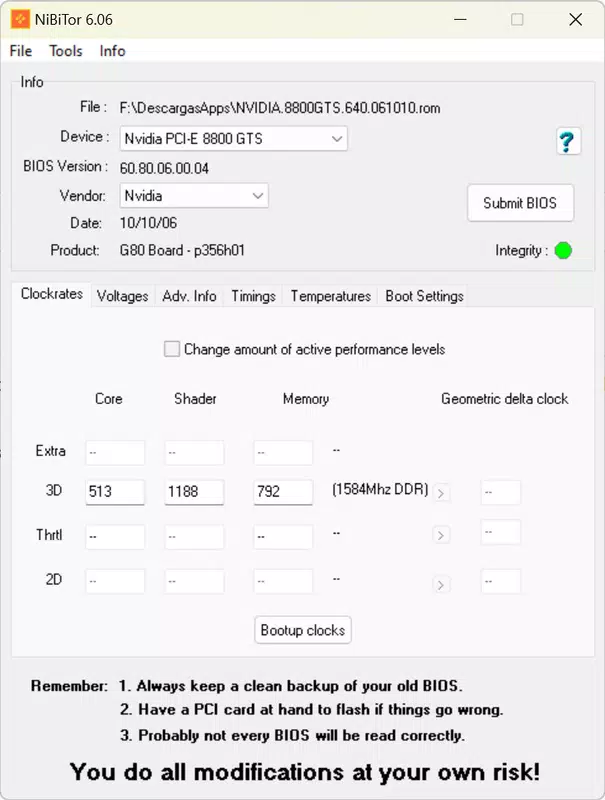Click the NiBiTor app icon in title bar
This screenshot has width=605, height=800.
tap(20, 19)
